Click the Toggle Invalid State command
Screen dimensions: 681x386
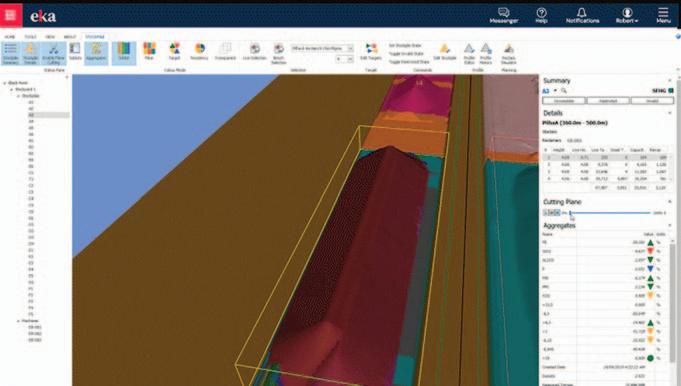406,53
